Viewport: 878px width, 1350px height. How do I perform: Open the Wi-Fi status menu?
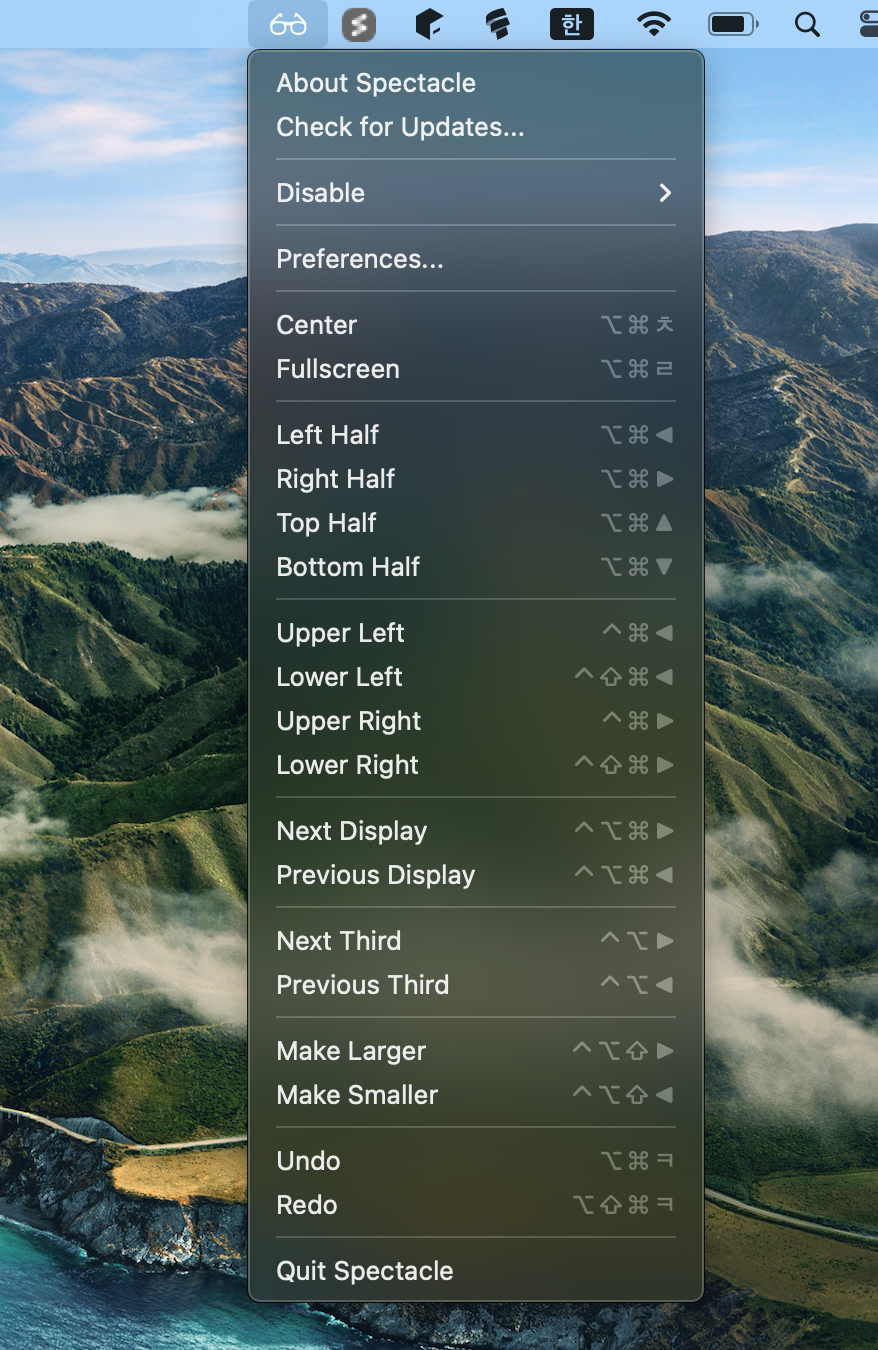pos(654,24)
